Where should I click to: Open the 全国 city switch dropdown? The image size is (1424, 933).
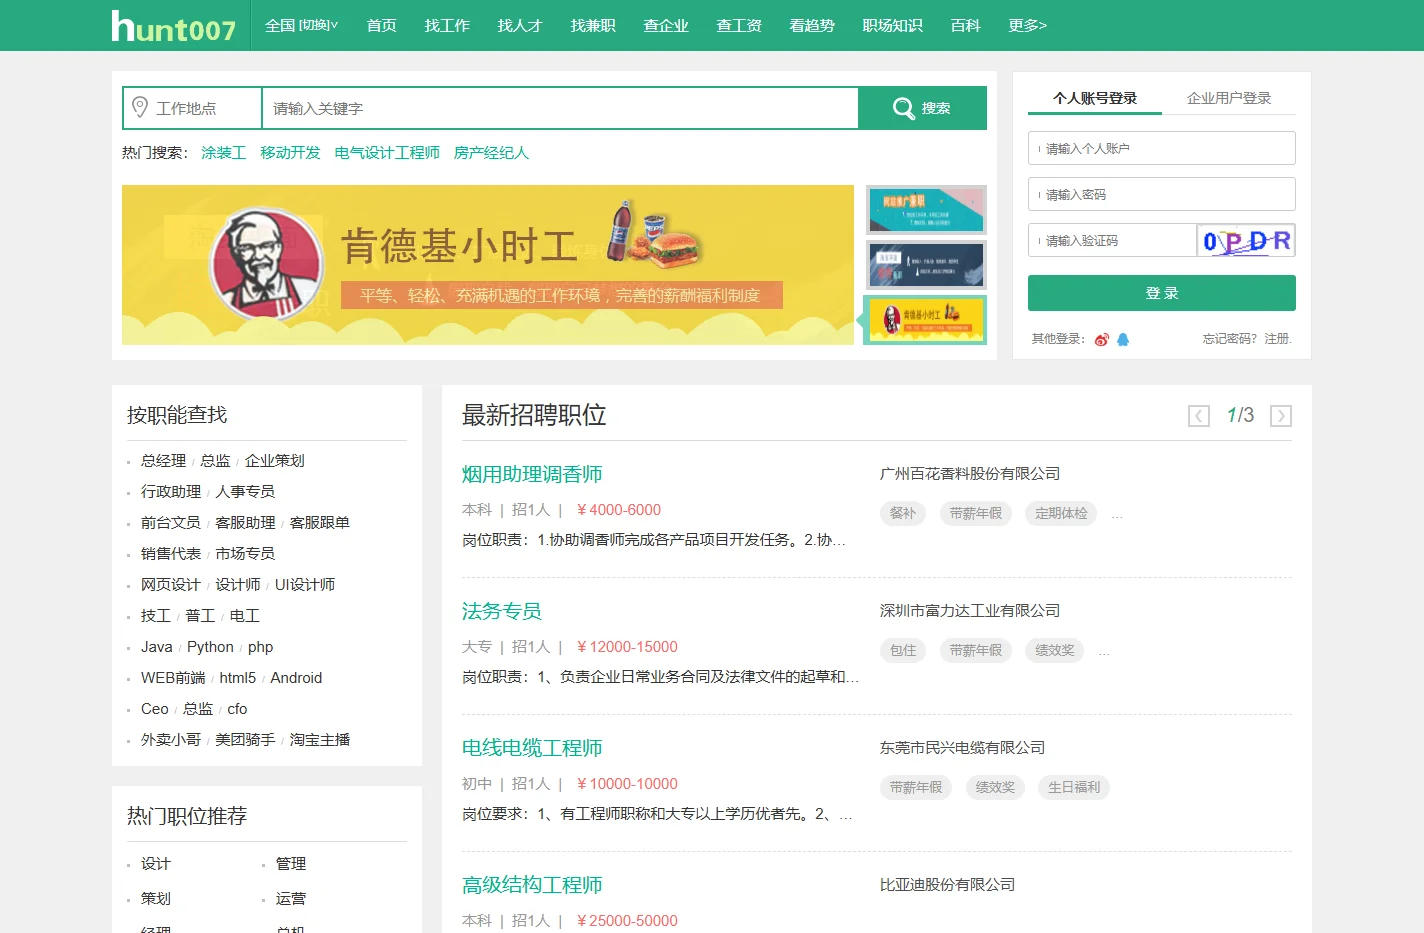click(302, 25)
